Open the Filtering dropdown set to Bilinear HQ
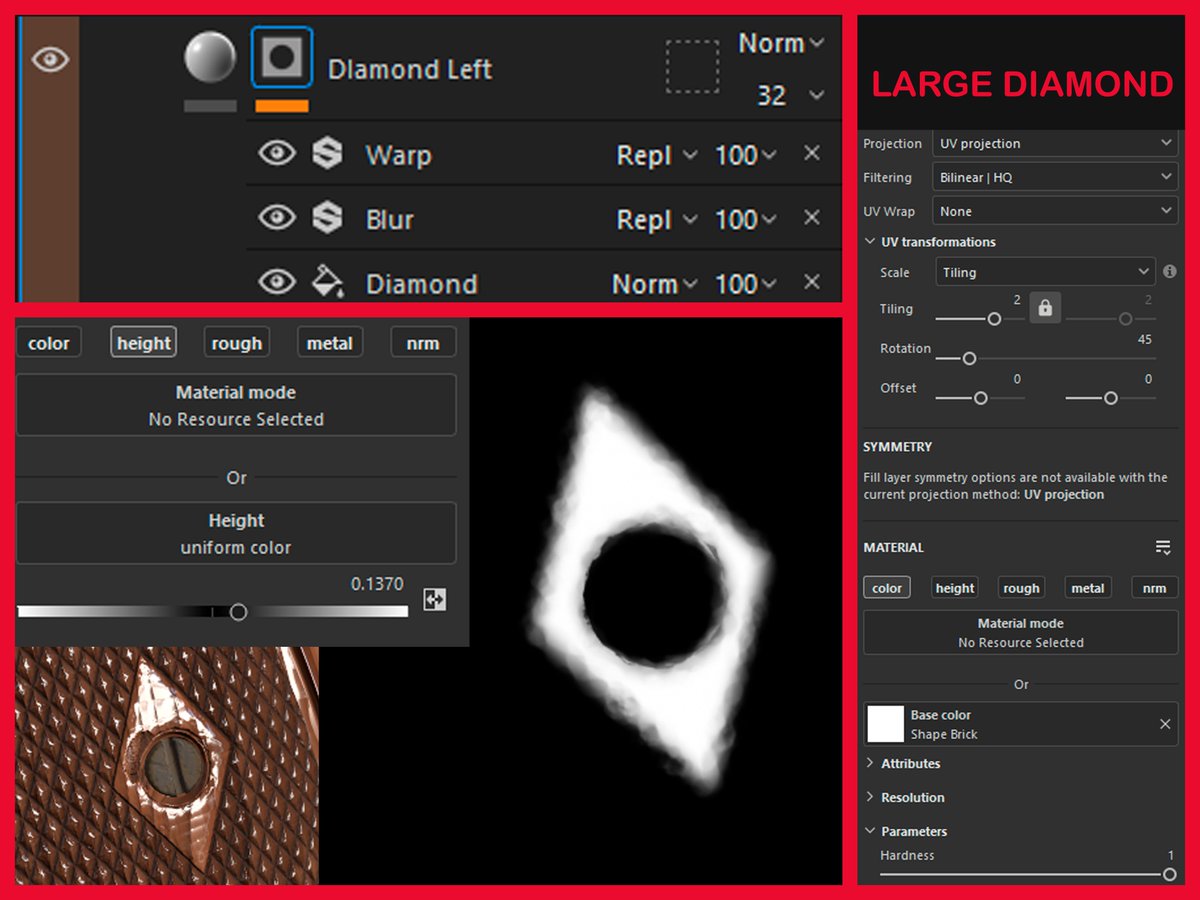 click(x=1055, y=177)
